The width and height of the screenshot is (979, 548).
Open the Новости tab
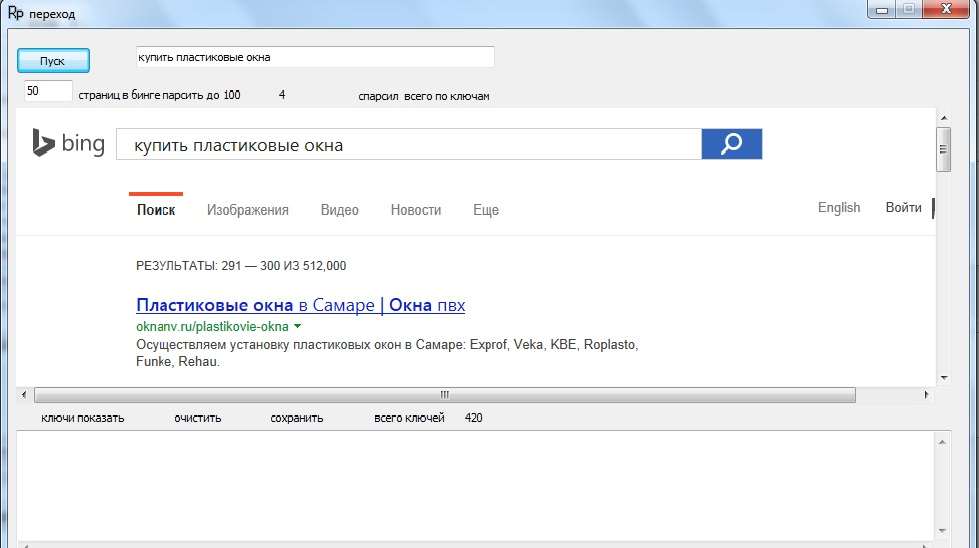416,210
